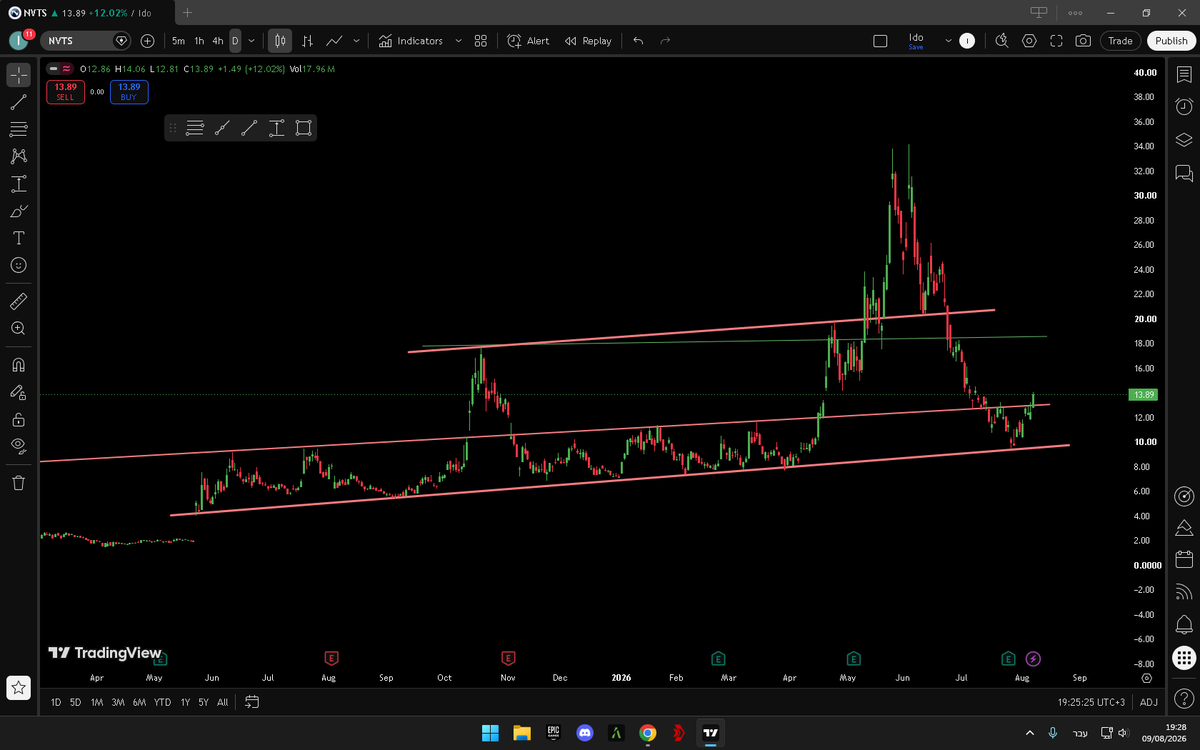Image resolution: width=1200 pixels, height=750 pixels.
Task: Open the notifications bell panel
Action: 1184,625
